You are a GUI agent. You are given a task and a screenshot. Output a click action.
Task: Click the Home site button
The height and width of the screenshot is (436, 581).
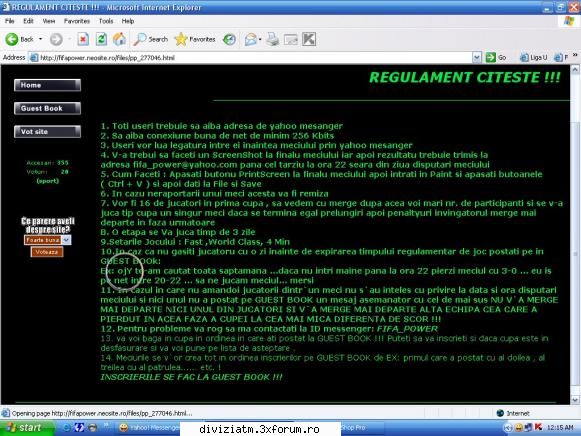point(47,85)
